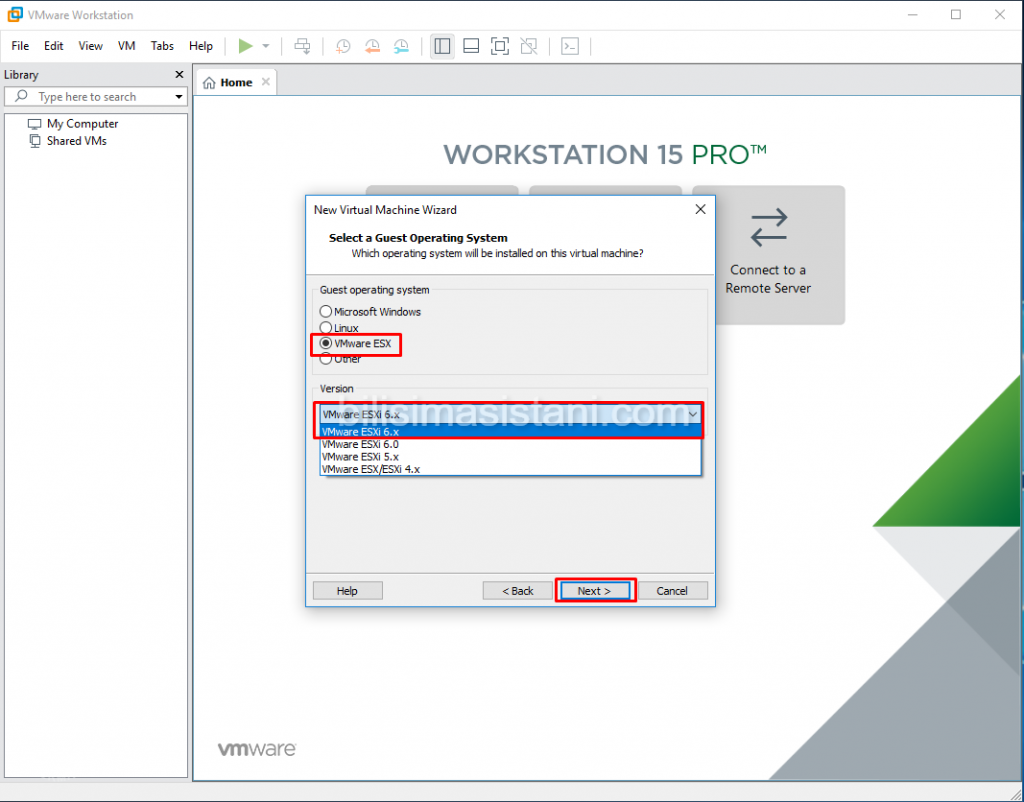This screenshot has height=802, width=1024.
Task: Close the Library panel
Action: pos(179,74)
